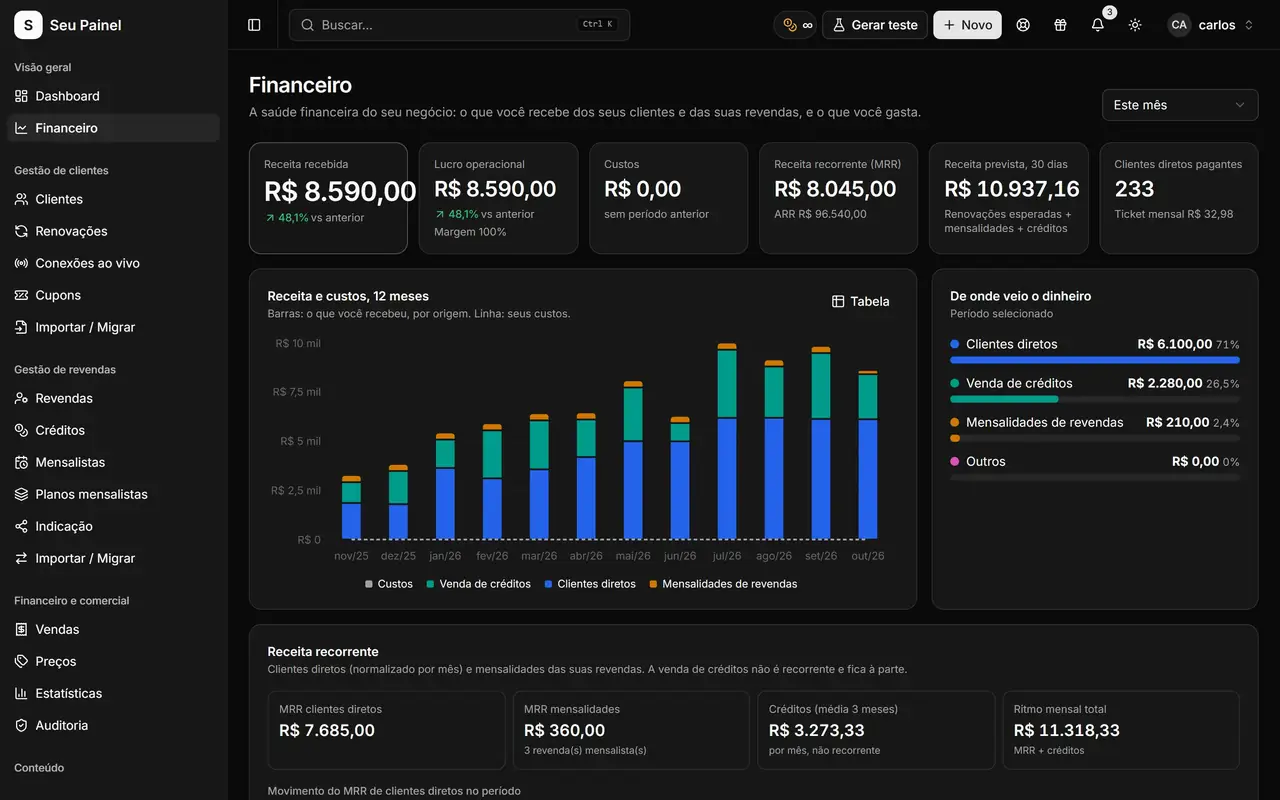This screenshot has width=1280, height=800.
Task: Click the MRR value R$ 8.045,00
Action: point(836,189)
